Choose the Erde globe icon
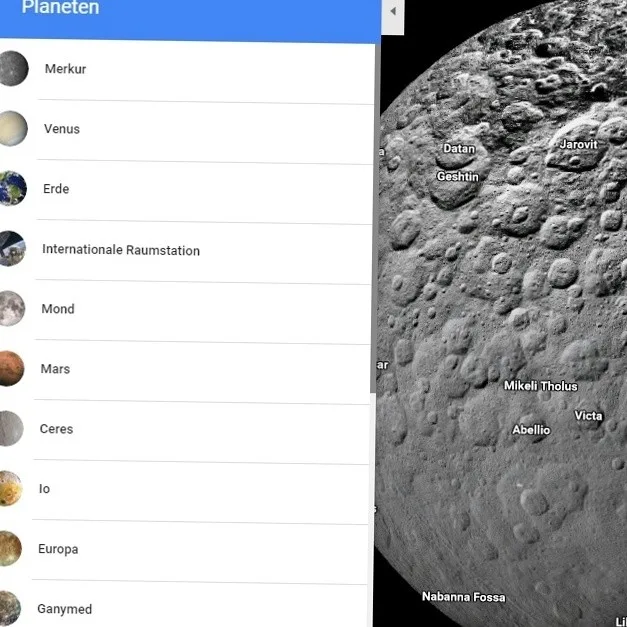This screenshot has height=627, width=627. tap(13, 188)
